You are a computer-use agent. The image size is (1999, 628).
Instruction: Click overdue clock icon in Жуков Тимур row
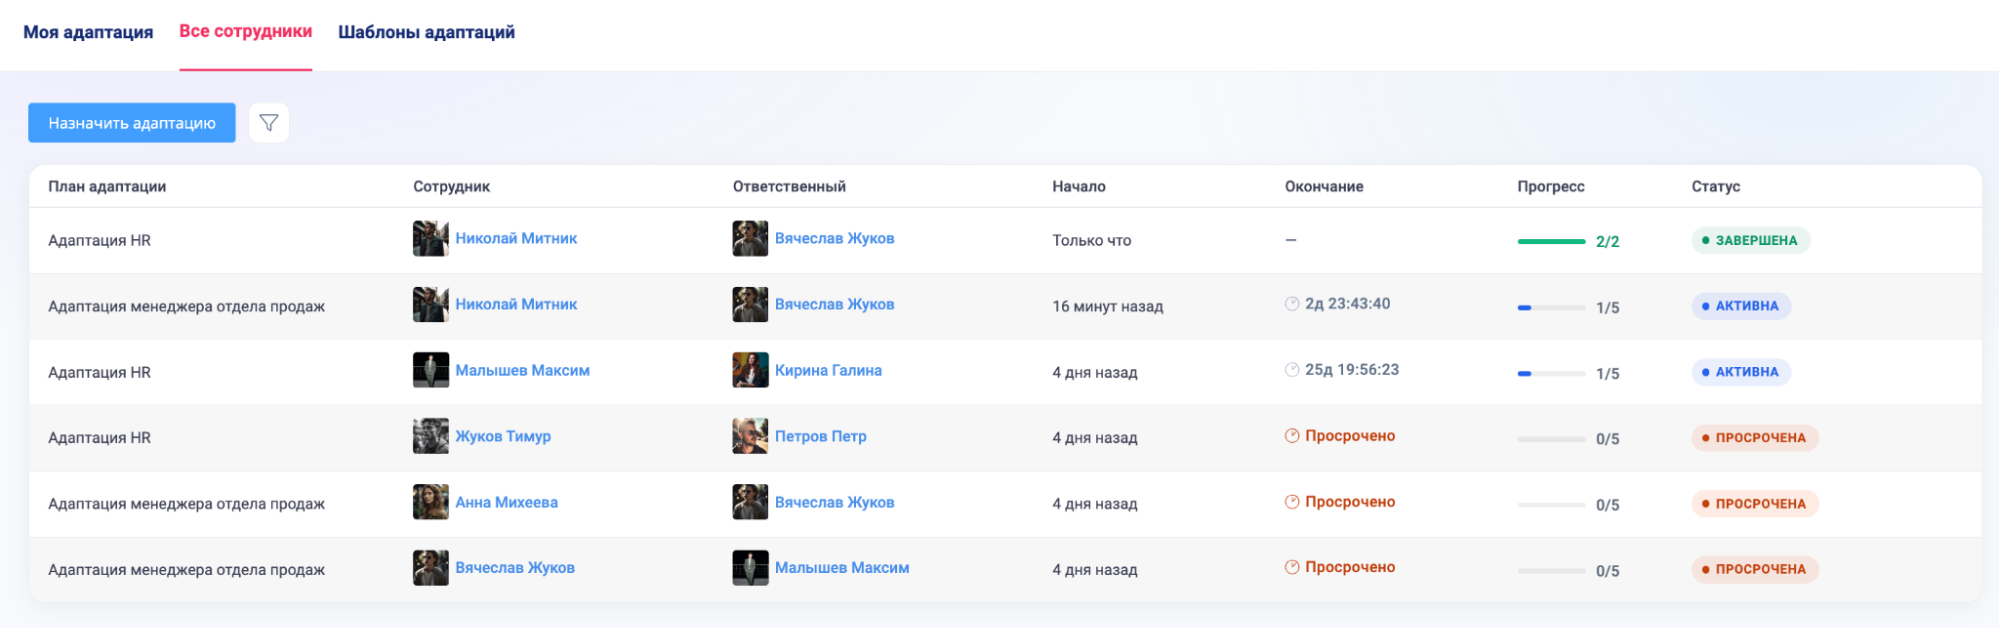(x=1292, y=436)
